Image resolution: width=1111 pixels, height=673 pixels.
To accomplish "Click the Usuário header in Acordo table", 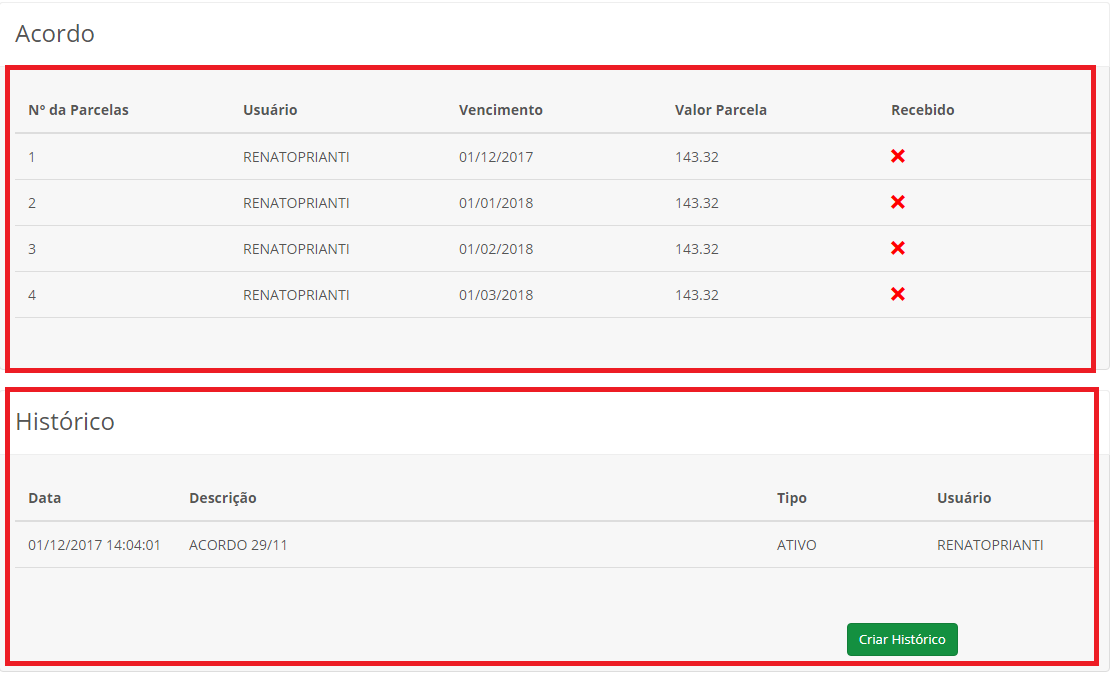I will pos(270,110).
